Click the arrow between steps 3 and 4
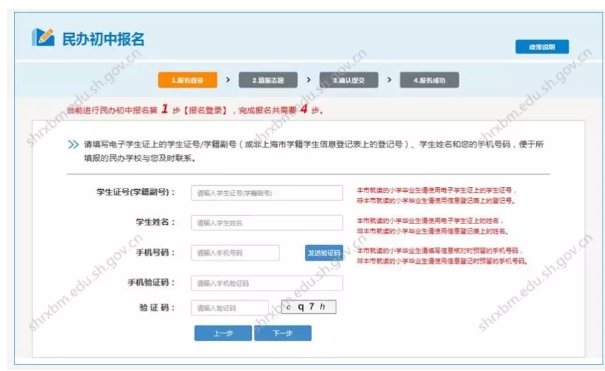This screenshot has height=371, width=605. pos(389,79)
